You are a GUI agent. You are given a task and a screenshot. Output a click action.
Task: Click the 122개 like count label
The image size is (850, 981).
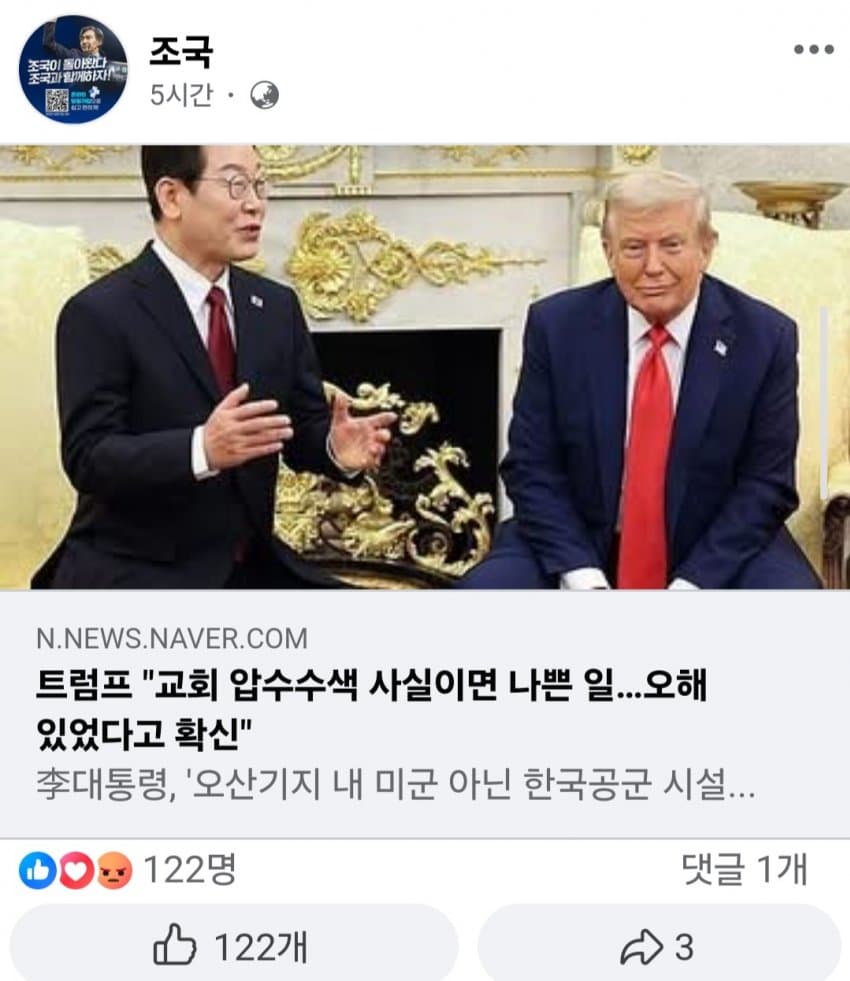pos(261,947)
